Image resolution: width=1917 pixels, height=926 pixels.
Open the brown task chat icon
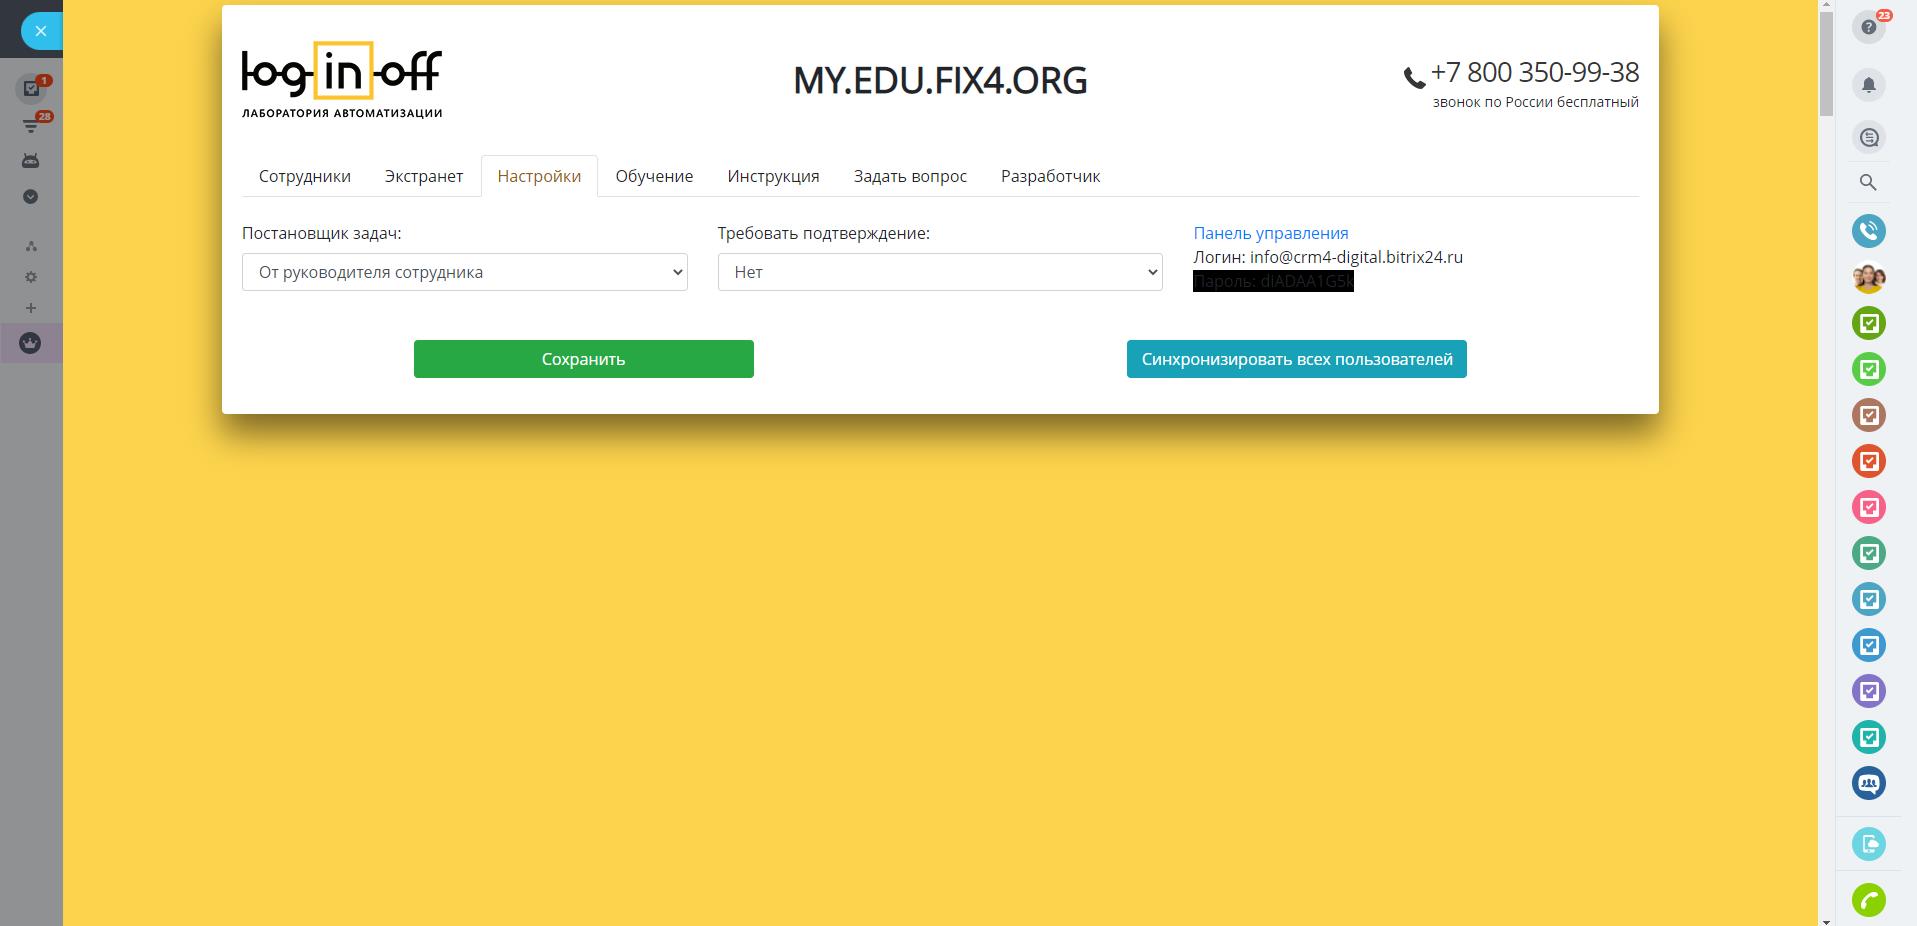[1869, 415]
